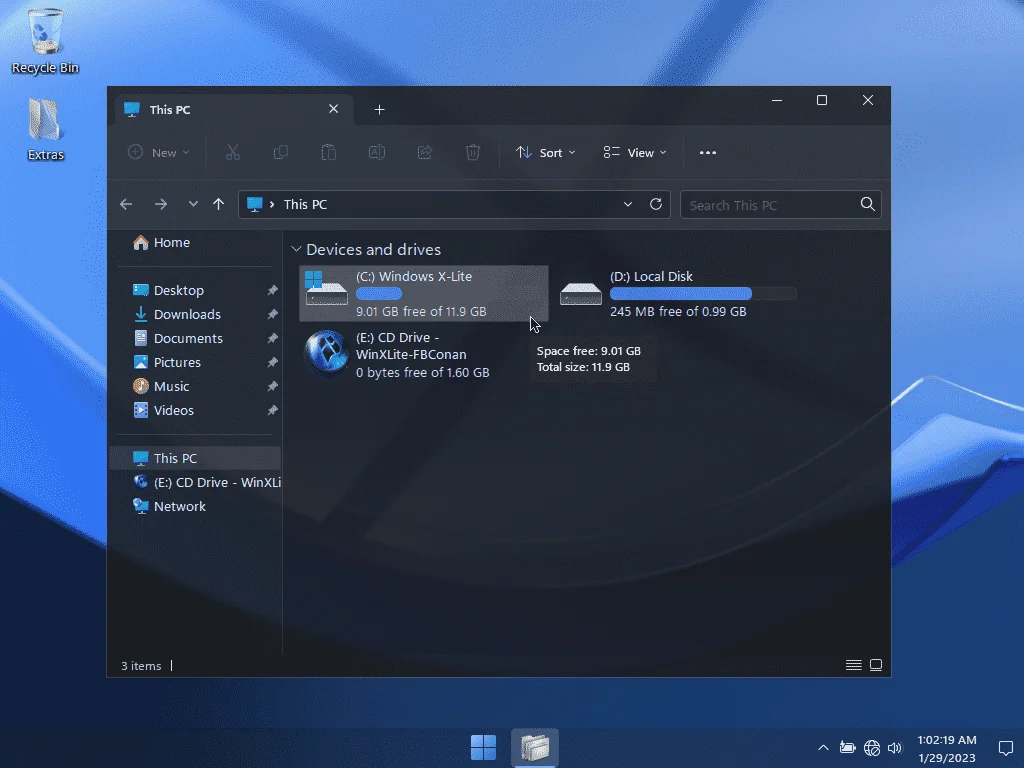
Task: Click the D: Local Disk usage bar
Action: tap(703, 294)
